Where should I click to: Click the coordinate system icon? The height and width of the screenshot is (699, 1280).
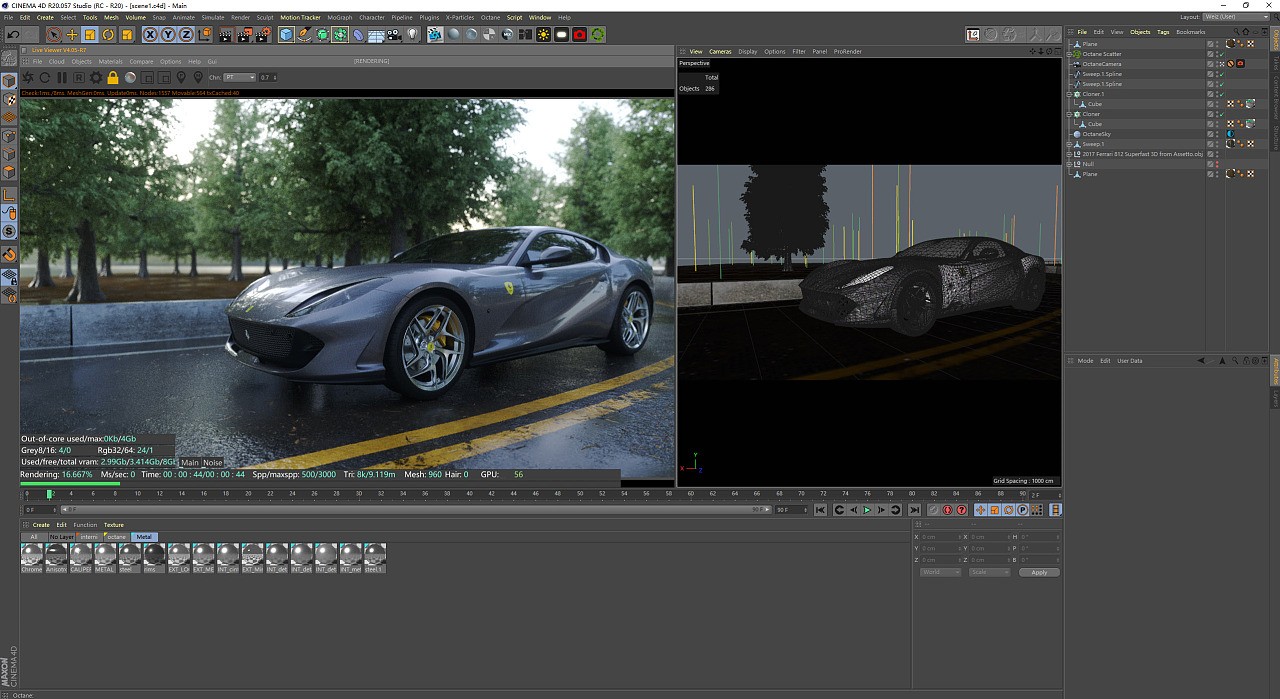click(205, 35)
